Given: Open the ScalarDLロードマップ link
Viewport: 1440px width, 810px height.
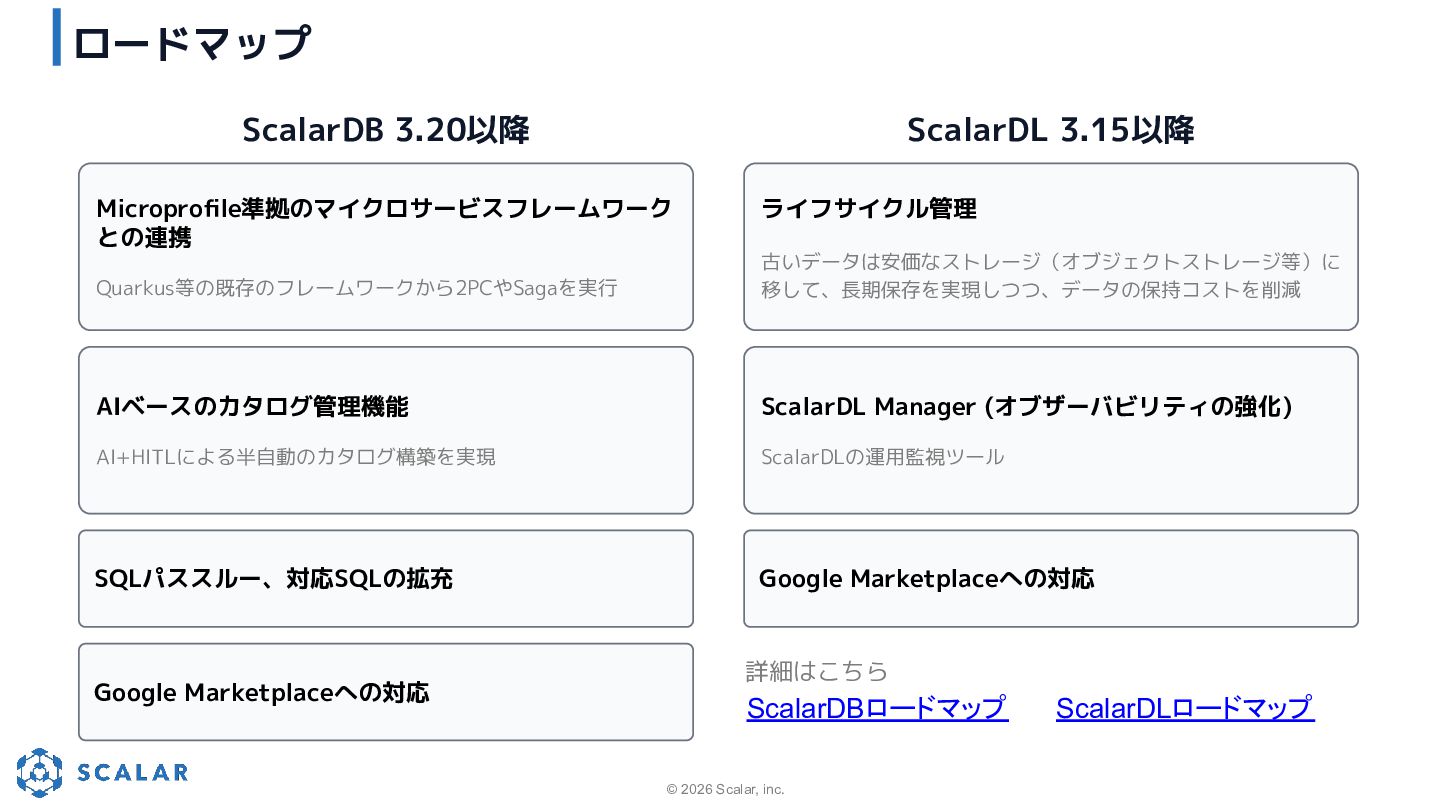Looking at the screenshot, I should pos(1185,708).
